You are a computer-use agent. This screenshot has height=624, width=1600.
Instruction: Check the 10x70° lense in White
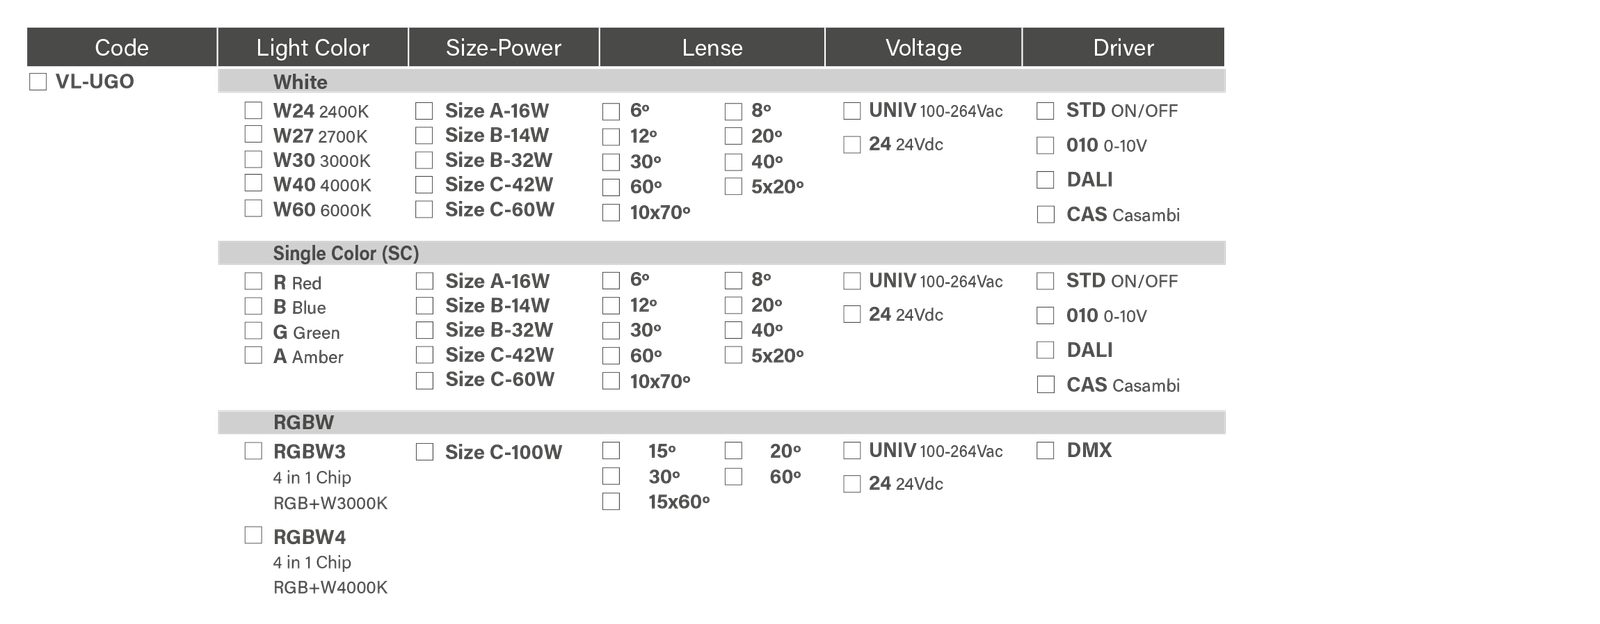pos(611,212)
